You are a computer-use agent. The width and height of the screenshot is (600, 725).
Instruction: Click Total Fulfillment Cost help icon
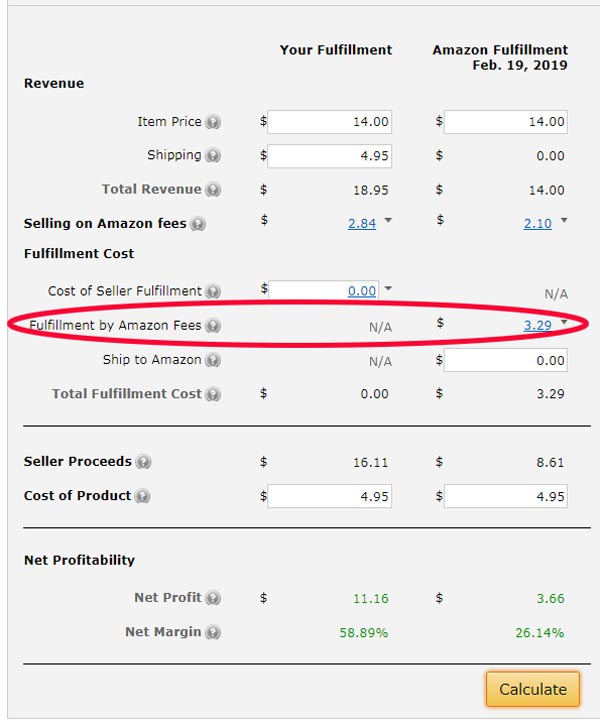pos(213,394)
